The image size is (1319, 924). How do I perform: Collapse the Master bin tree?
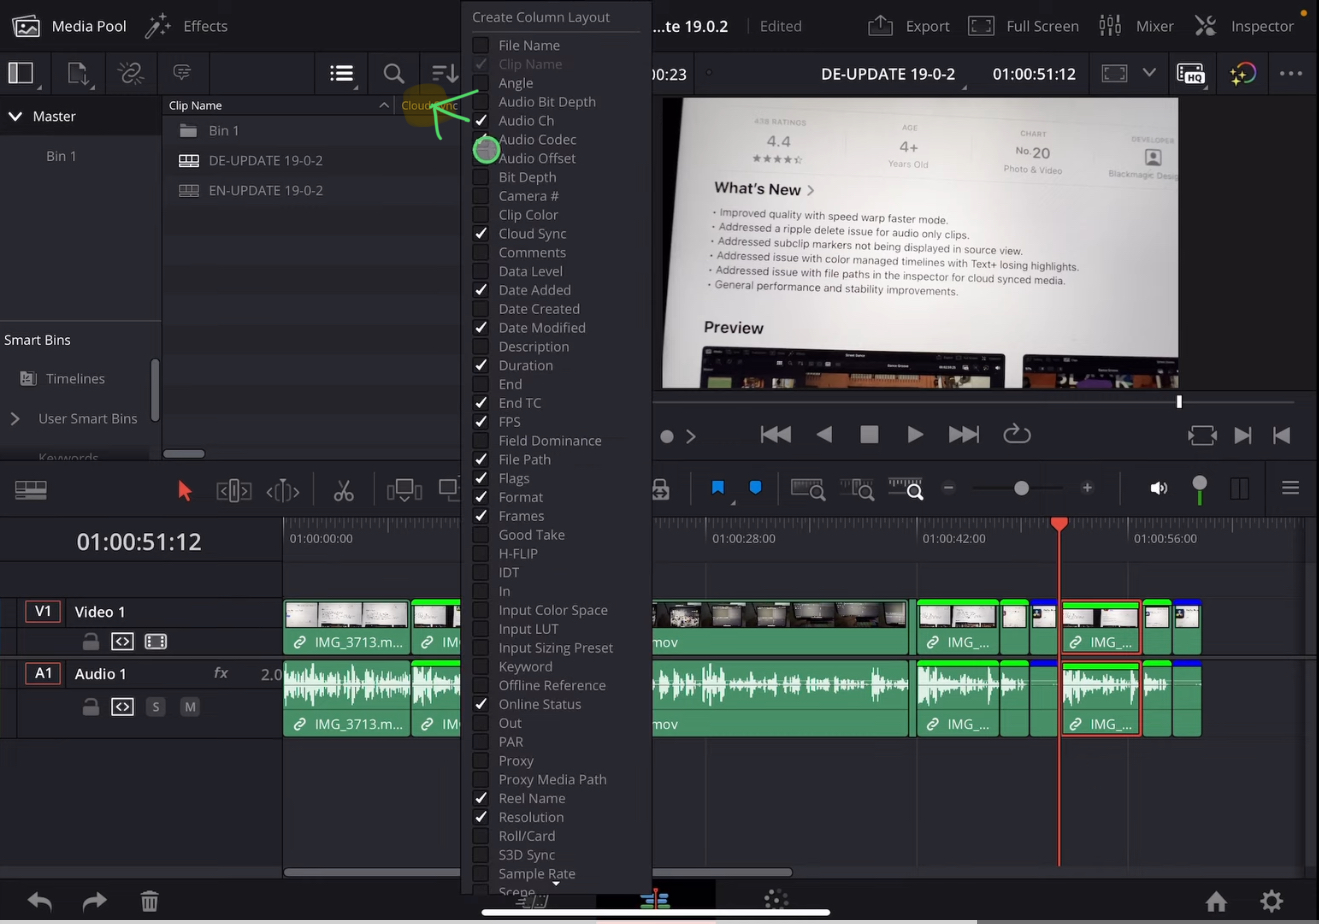click(15, 116)
